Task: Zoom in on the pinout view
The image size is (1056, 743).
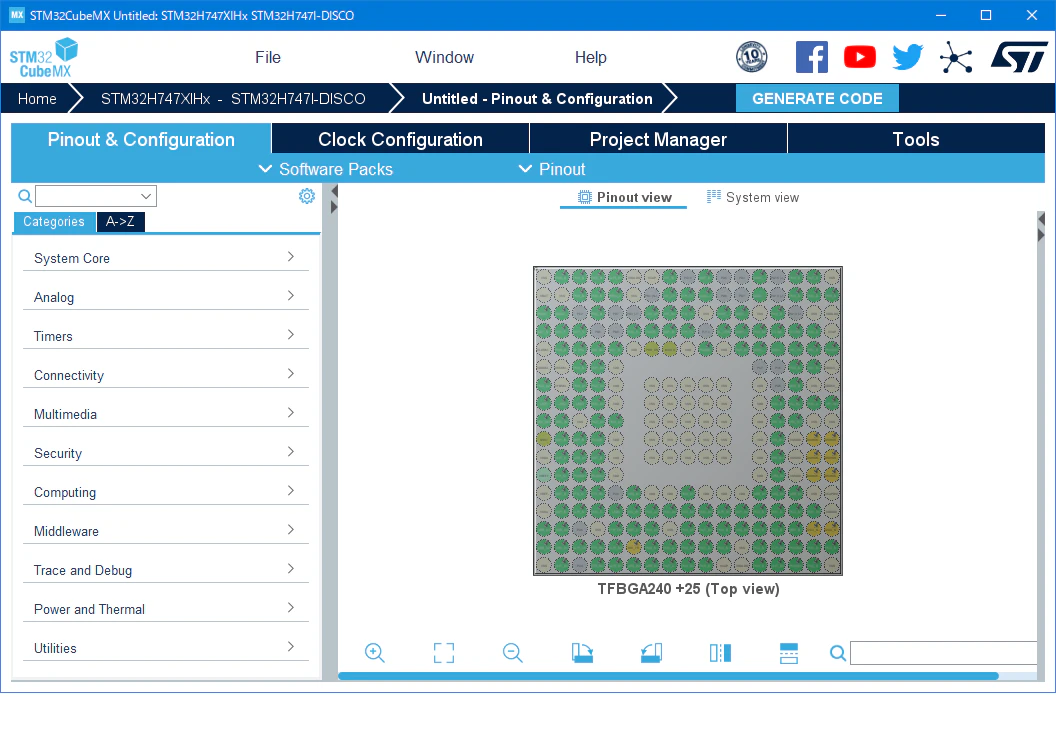Action: pos(374,653)
